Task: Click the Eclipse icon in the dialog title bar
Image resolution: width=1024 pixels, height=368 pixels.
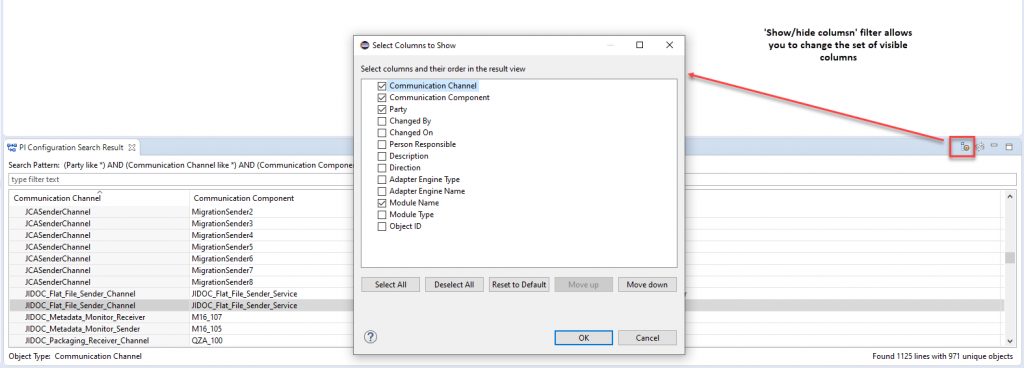Action: (x=364, y=45)
